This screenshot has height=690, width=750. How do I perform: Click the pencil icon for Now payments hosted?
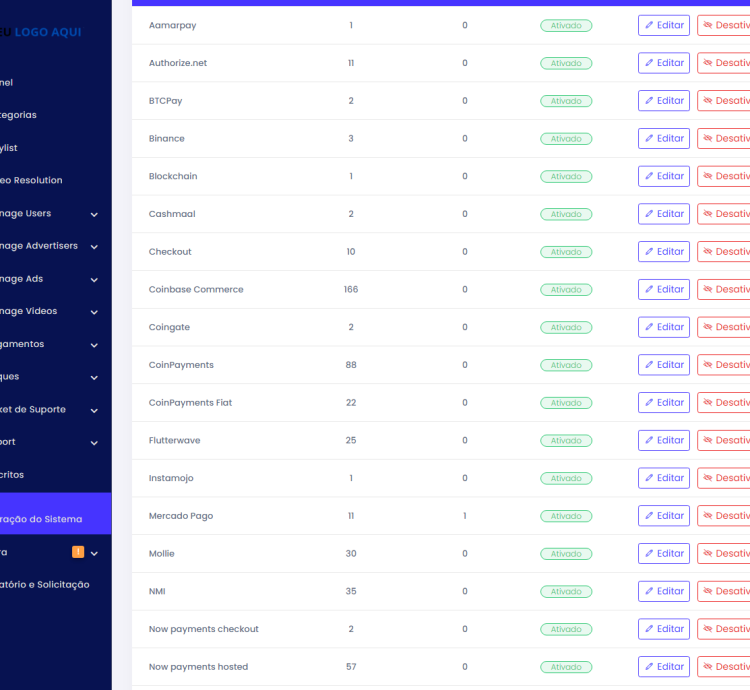(649, 667)
